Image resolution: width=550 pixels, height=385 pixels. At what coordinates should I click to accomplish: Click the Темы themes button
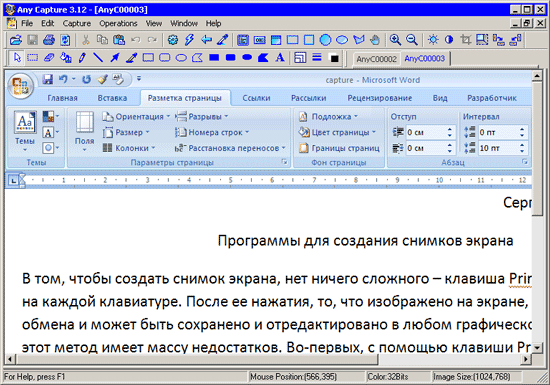(25, 131)
